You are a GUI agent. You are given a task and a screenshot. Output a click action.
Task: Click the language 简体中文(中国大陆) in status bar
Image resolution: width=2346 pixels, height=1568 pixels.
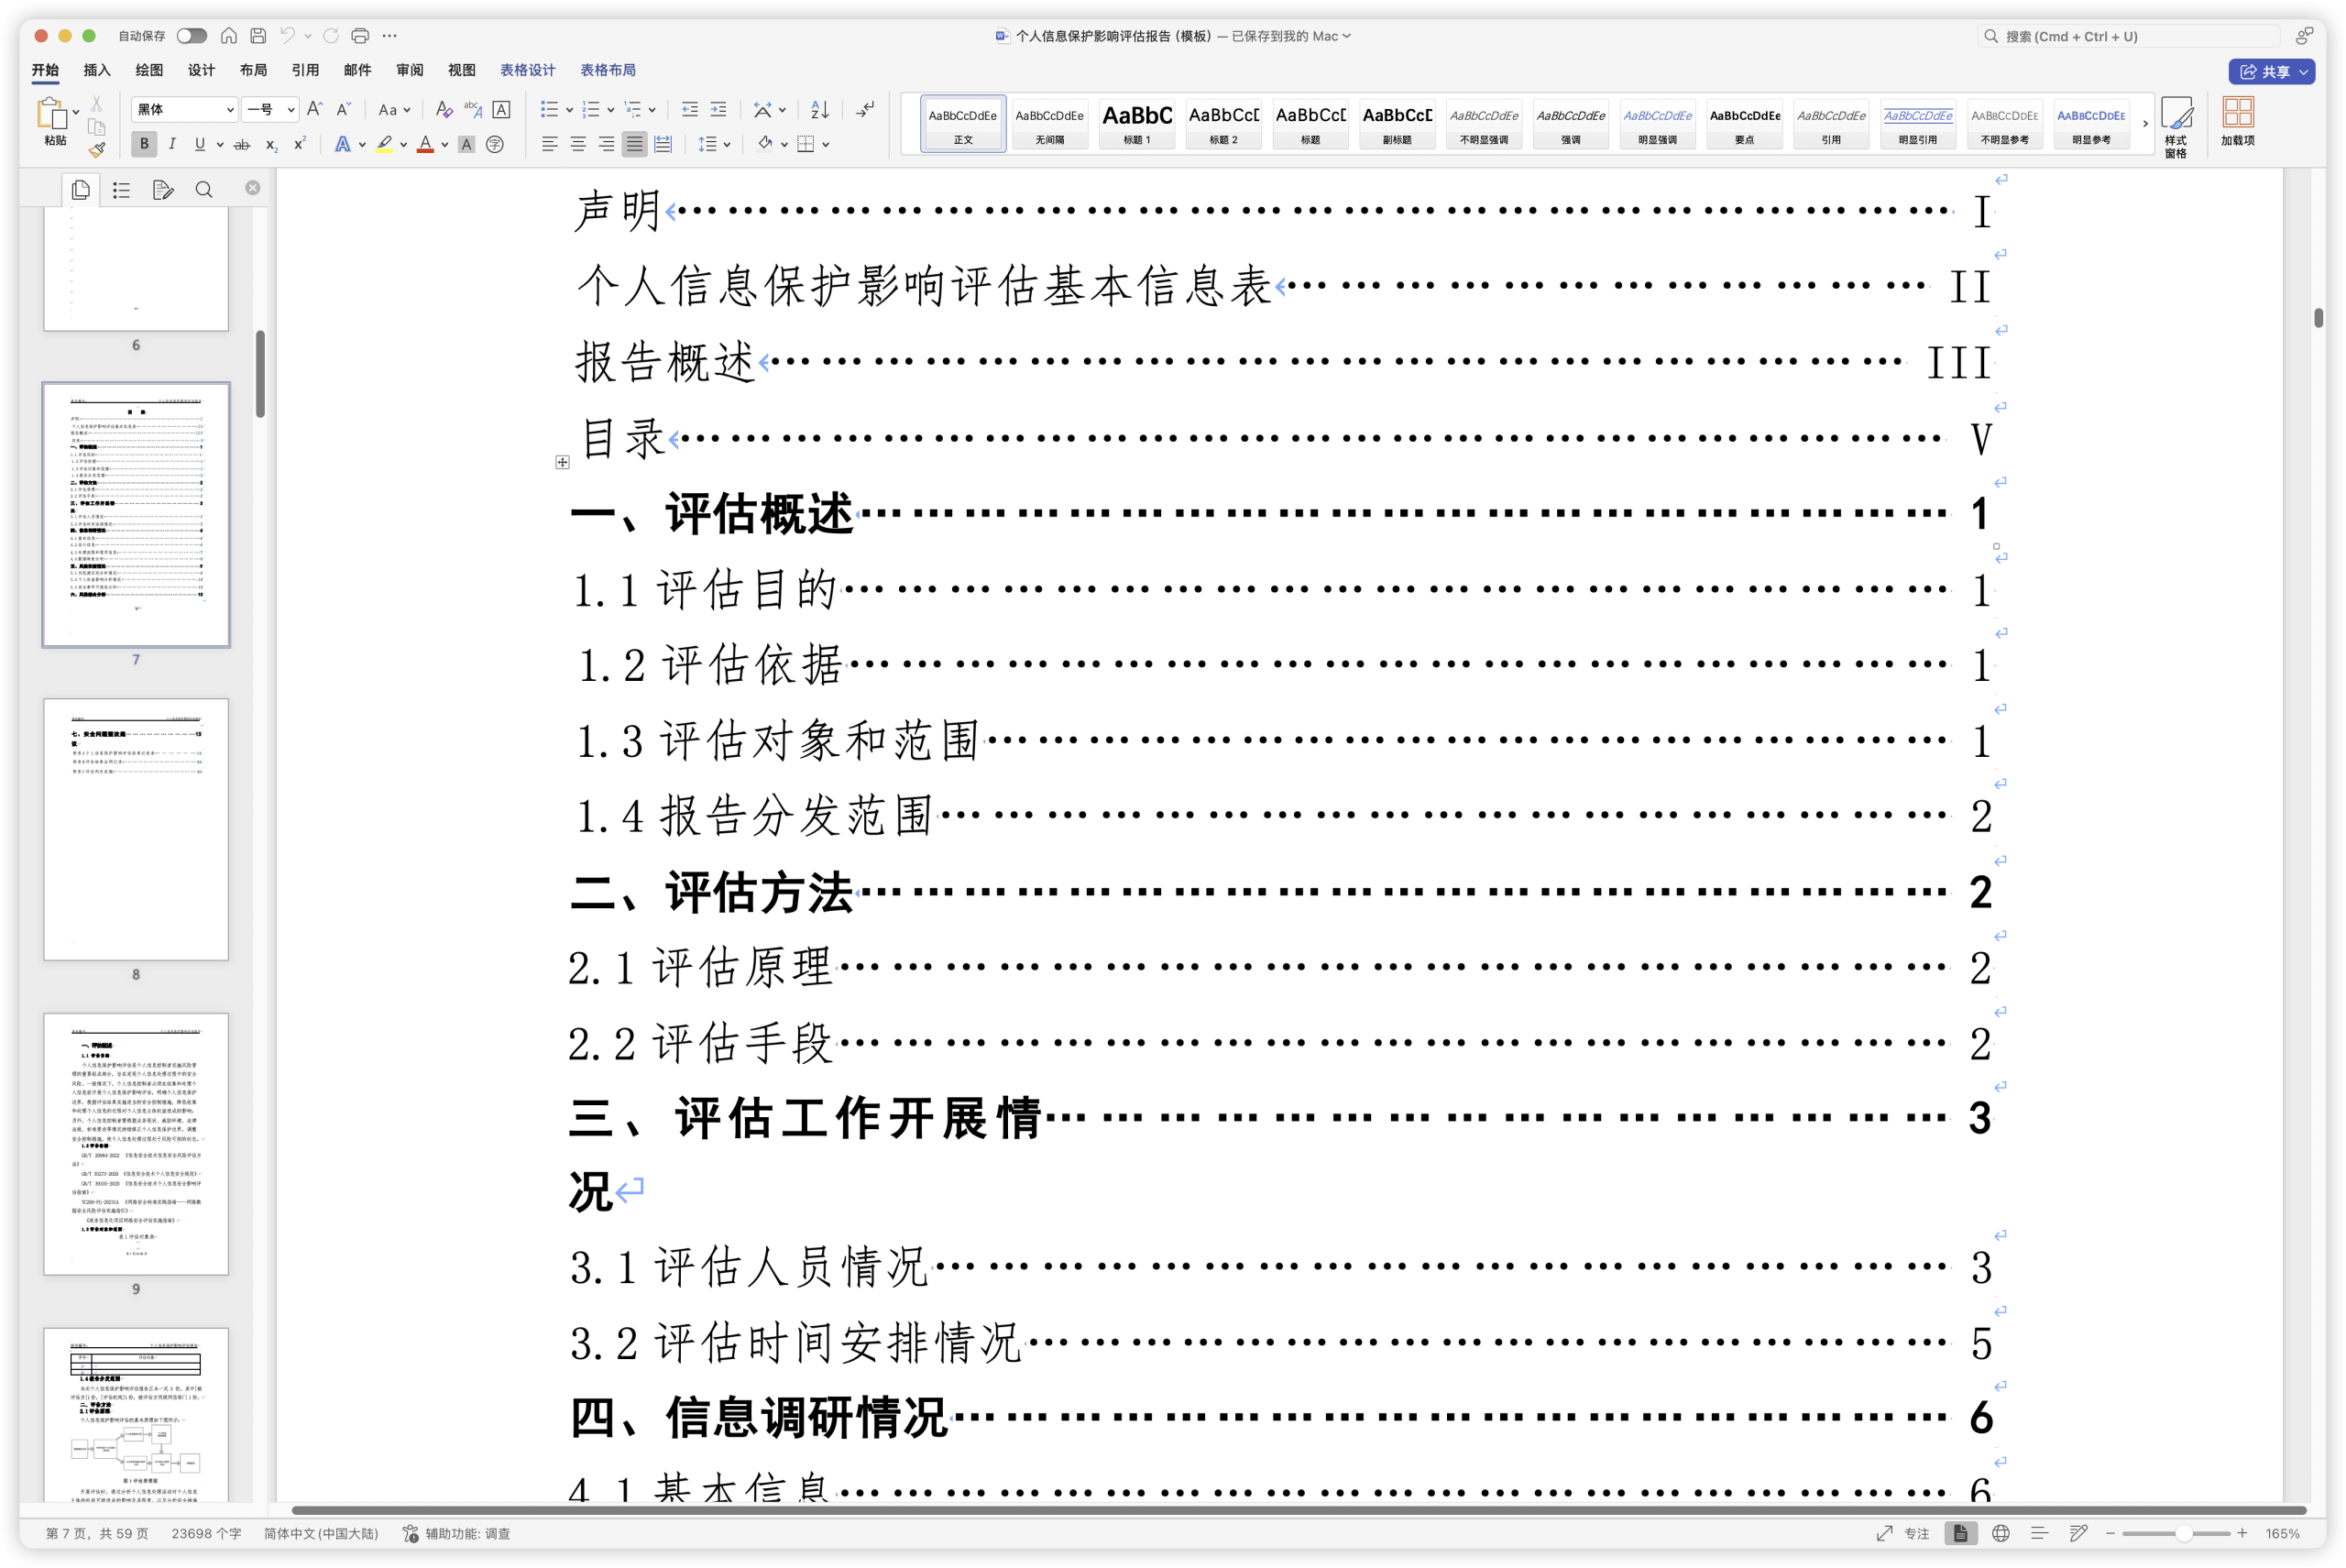(321, 1533)
